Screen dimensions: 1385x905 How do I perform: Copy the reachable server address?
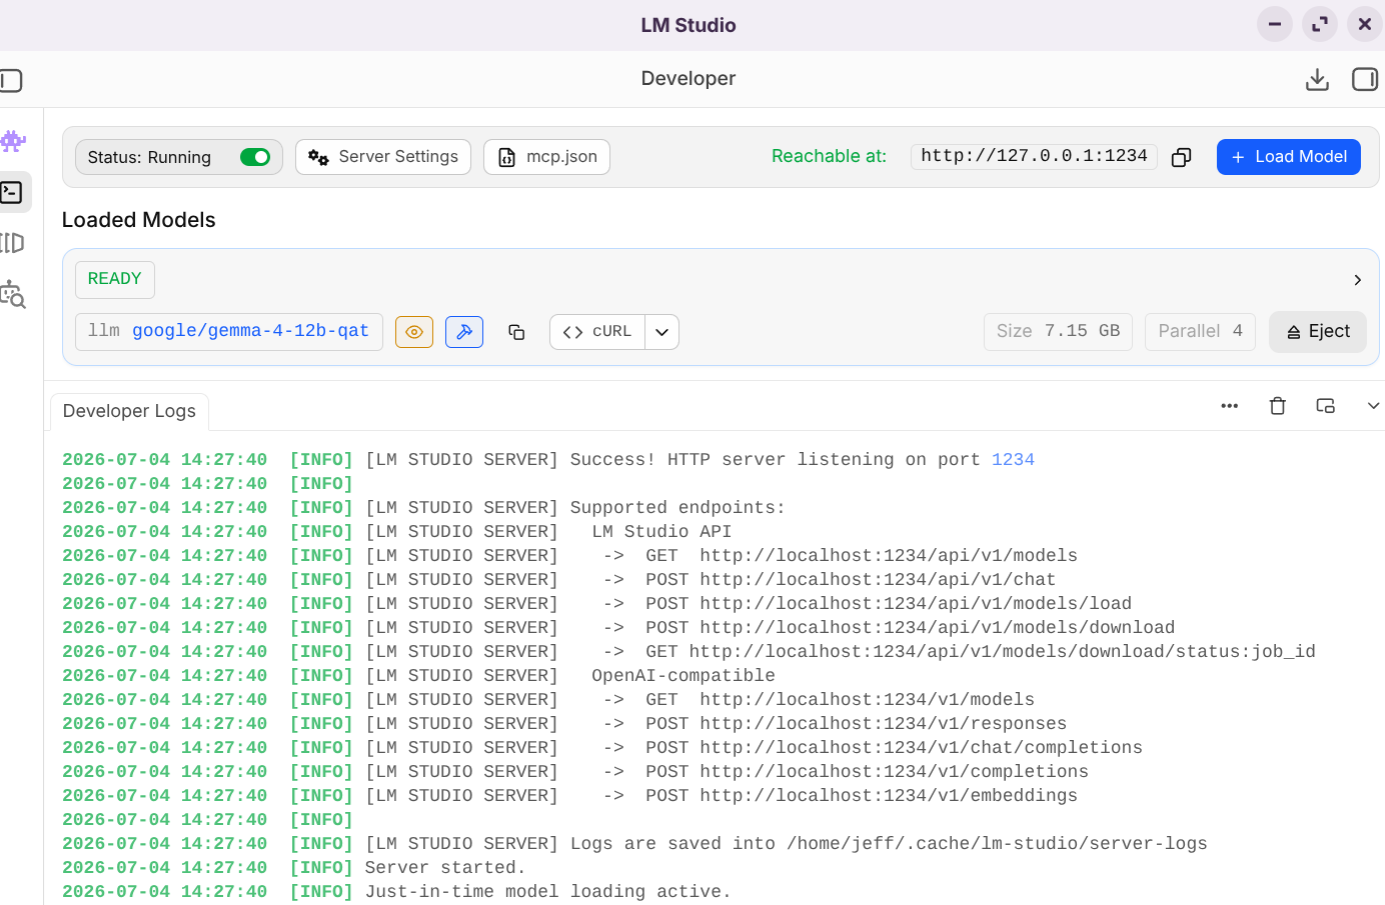click(1181, 157)
